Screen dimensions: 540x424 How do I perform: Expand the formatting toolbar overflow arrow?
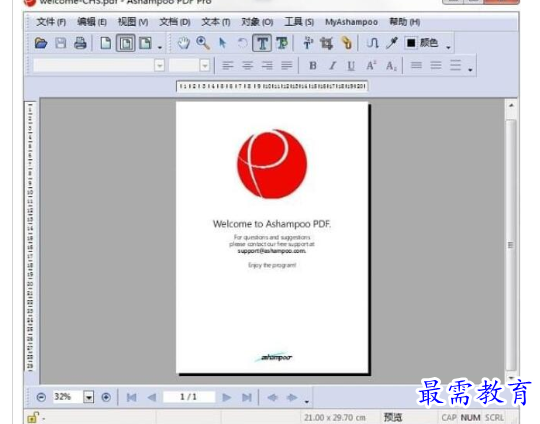[x=470, y=70]
